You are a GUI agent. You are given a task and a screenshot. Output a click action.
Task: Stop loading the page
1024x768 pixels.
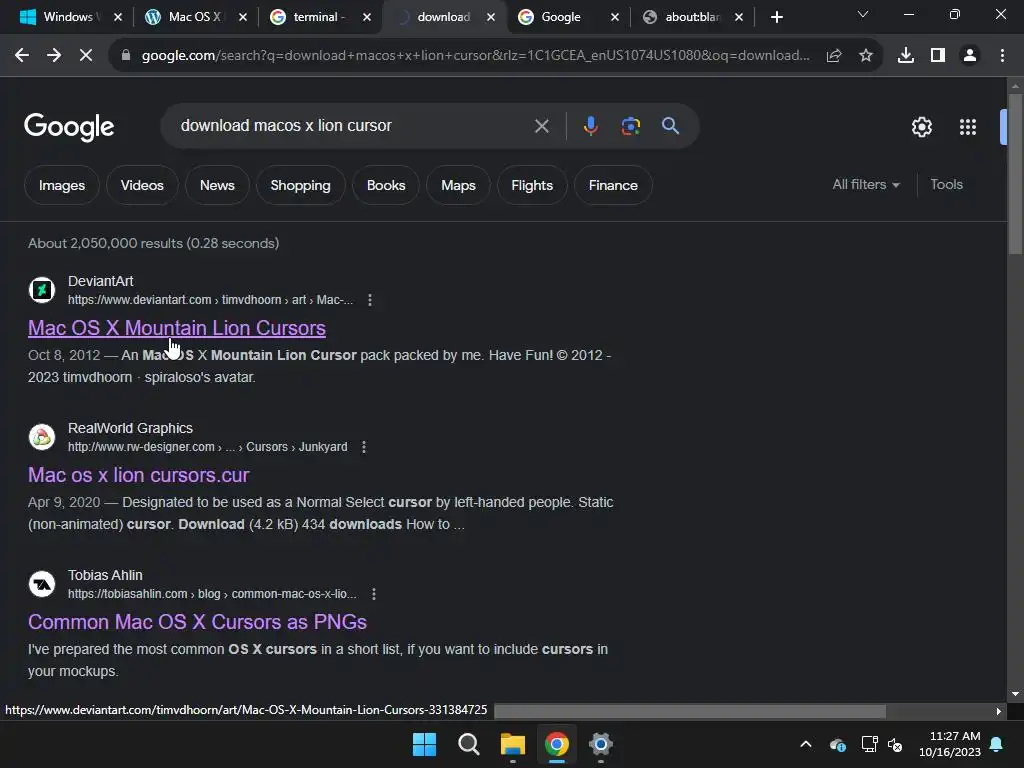point(86,56)
